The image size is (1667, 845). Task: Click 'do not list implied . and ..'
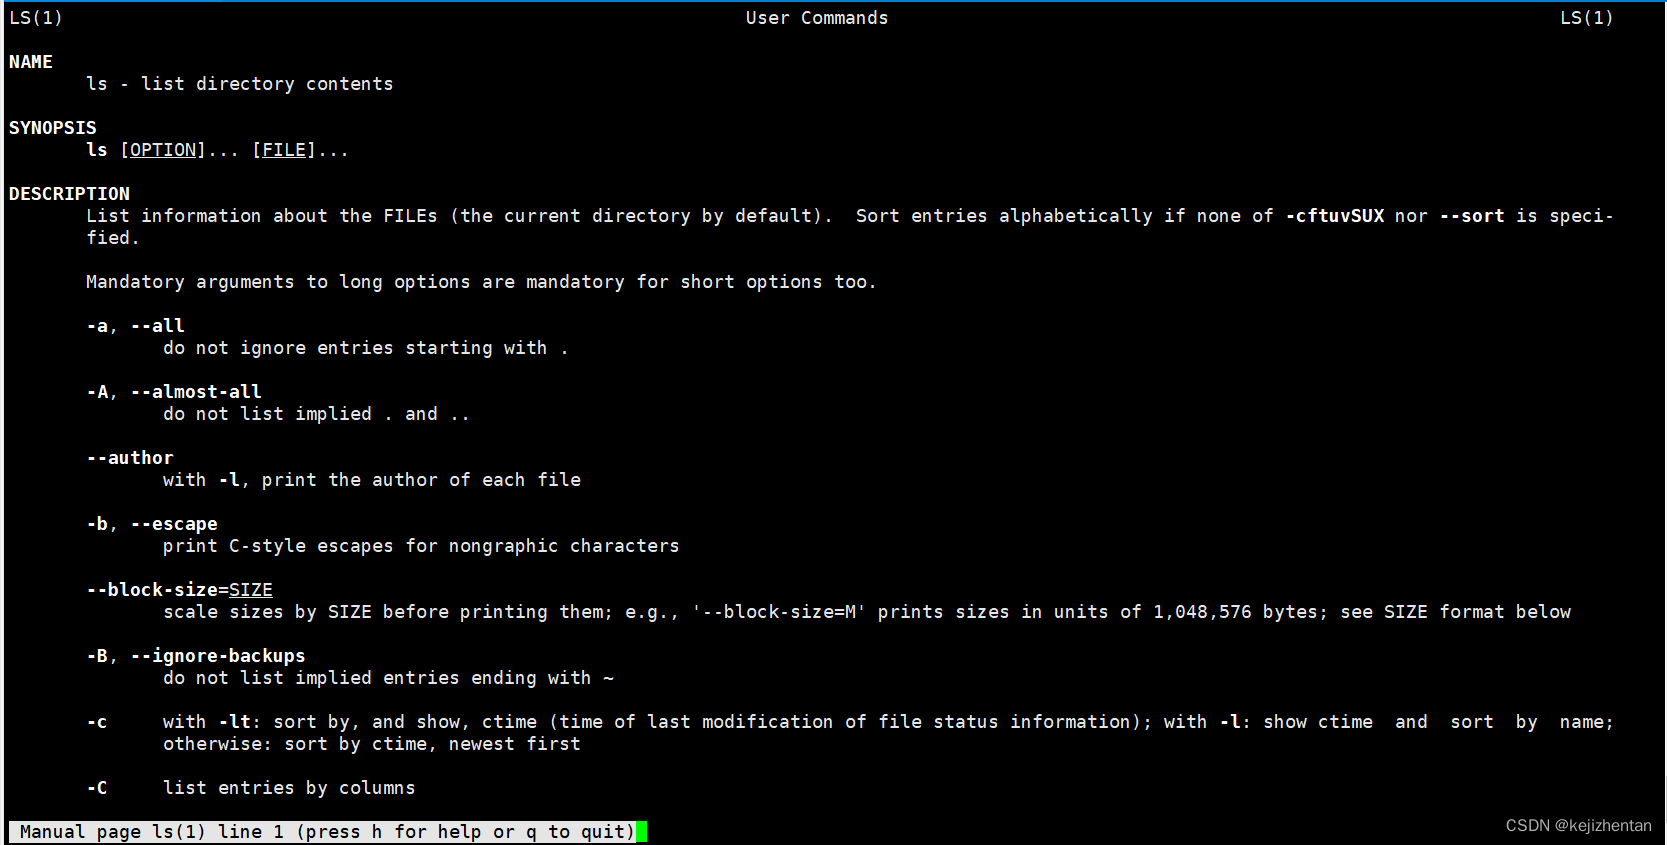click(x=316, y=414)
